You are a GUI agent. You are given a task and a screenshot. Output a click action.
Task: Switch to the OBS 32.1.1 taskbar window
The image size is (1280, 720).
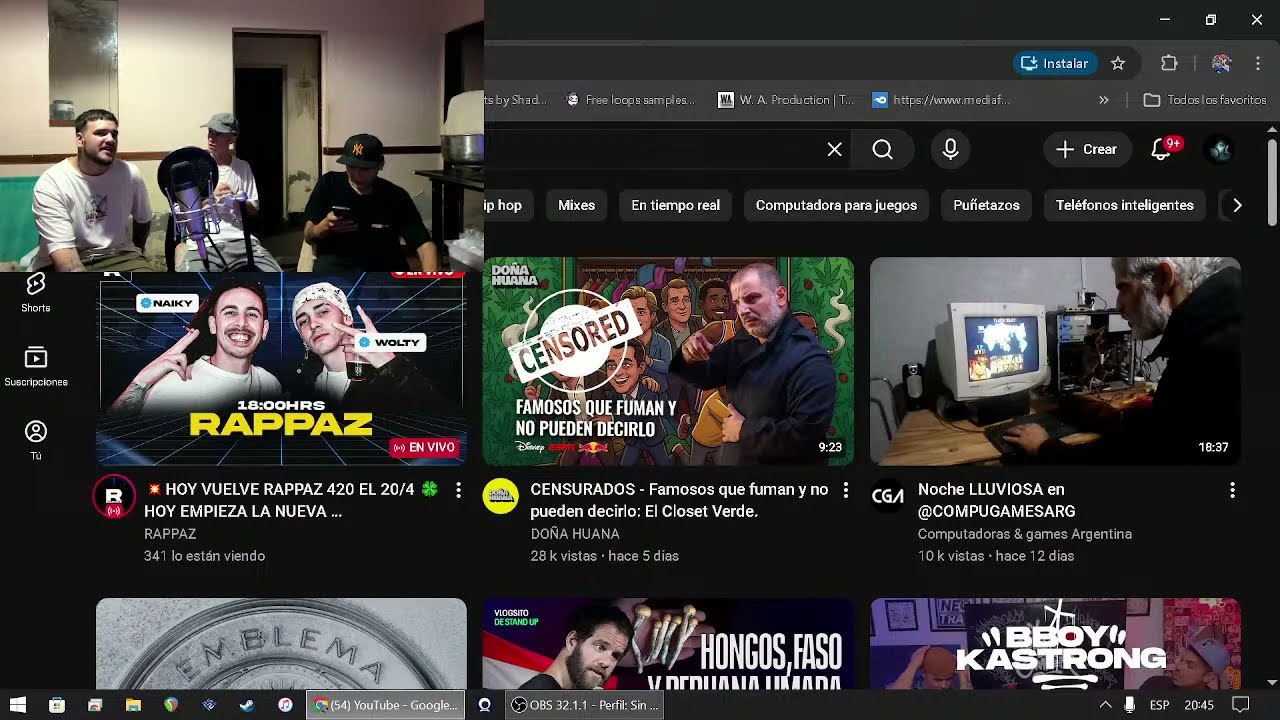tap(585, 705)
